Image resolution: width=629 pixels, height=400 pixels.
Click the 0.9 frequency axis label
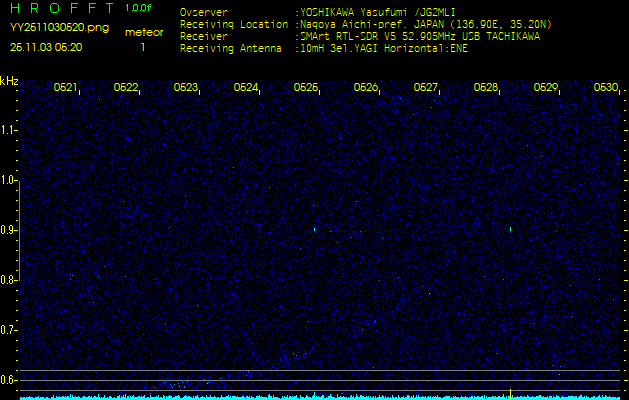[x=9, y=230]
